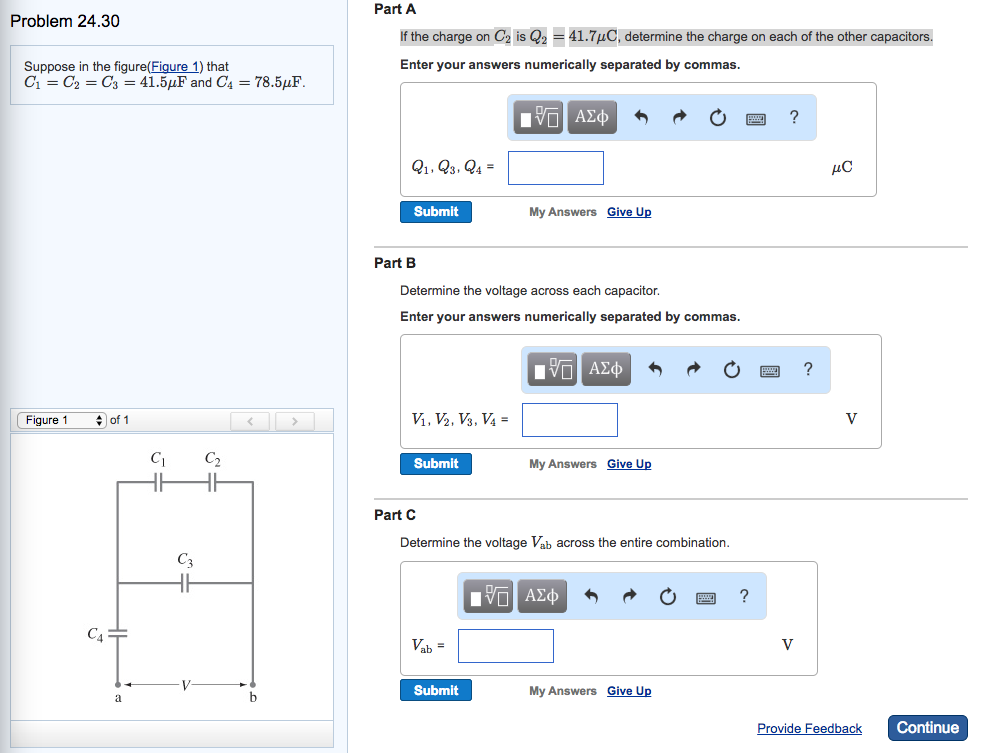Reset Part C answer field
The image size is (986, 753).
pos(667,596)
